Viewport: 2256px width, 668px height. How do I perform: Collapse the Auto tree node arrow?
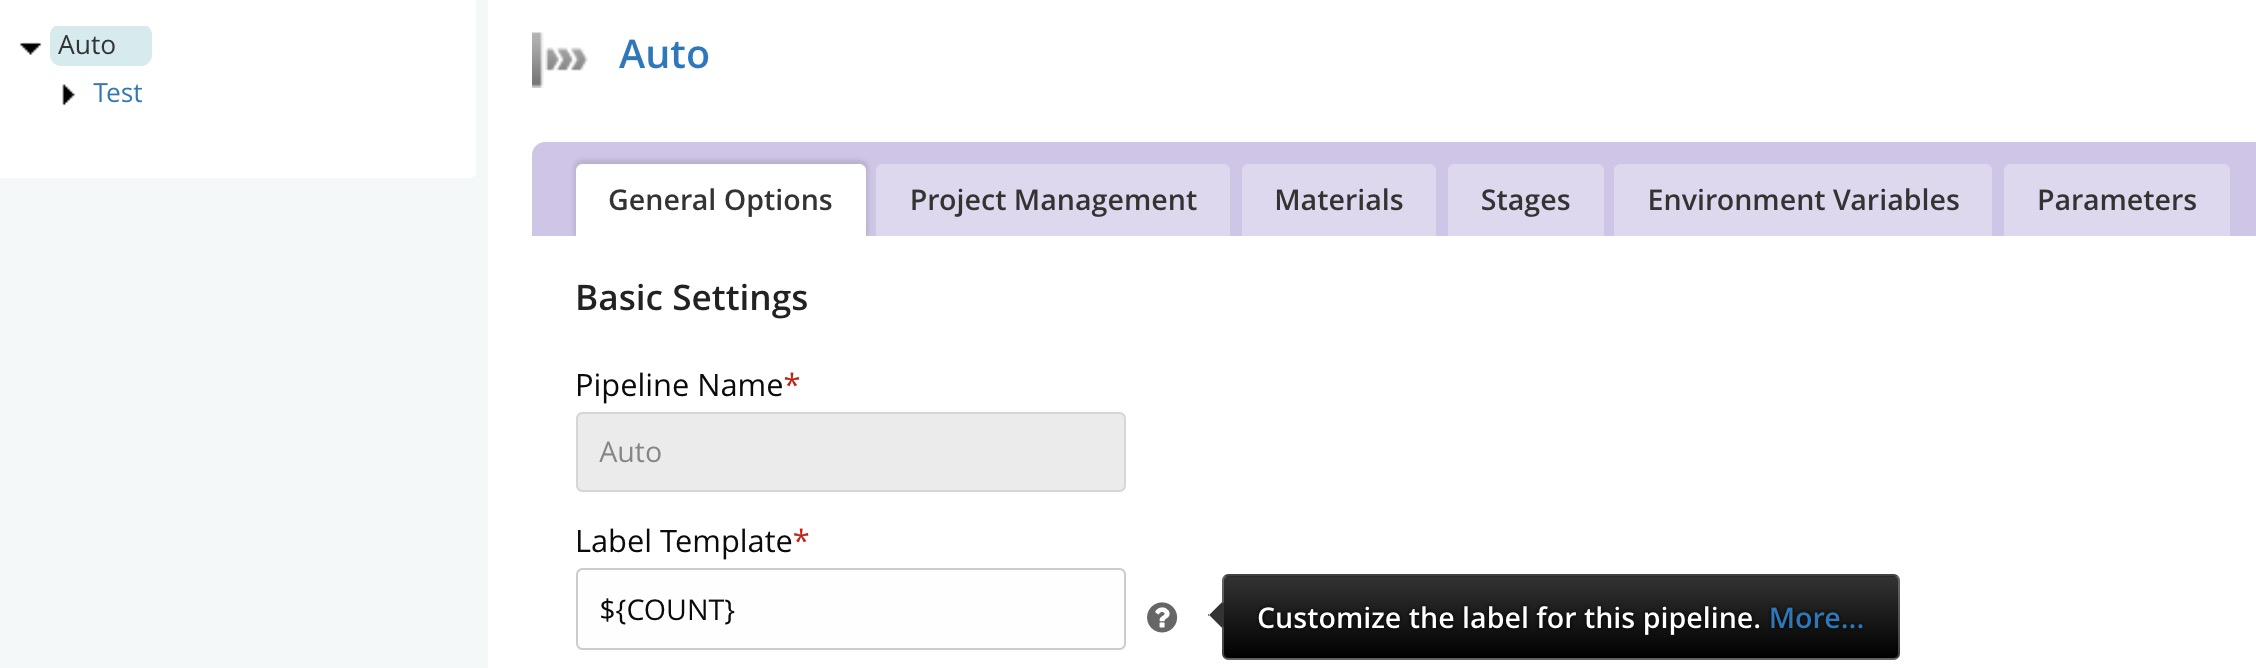31,47
